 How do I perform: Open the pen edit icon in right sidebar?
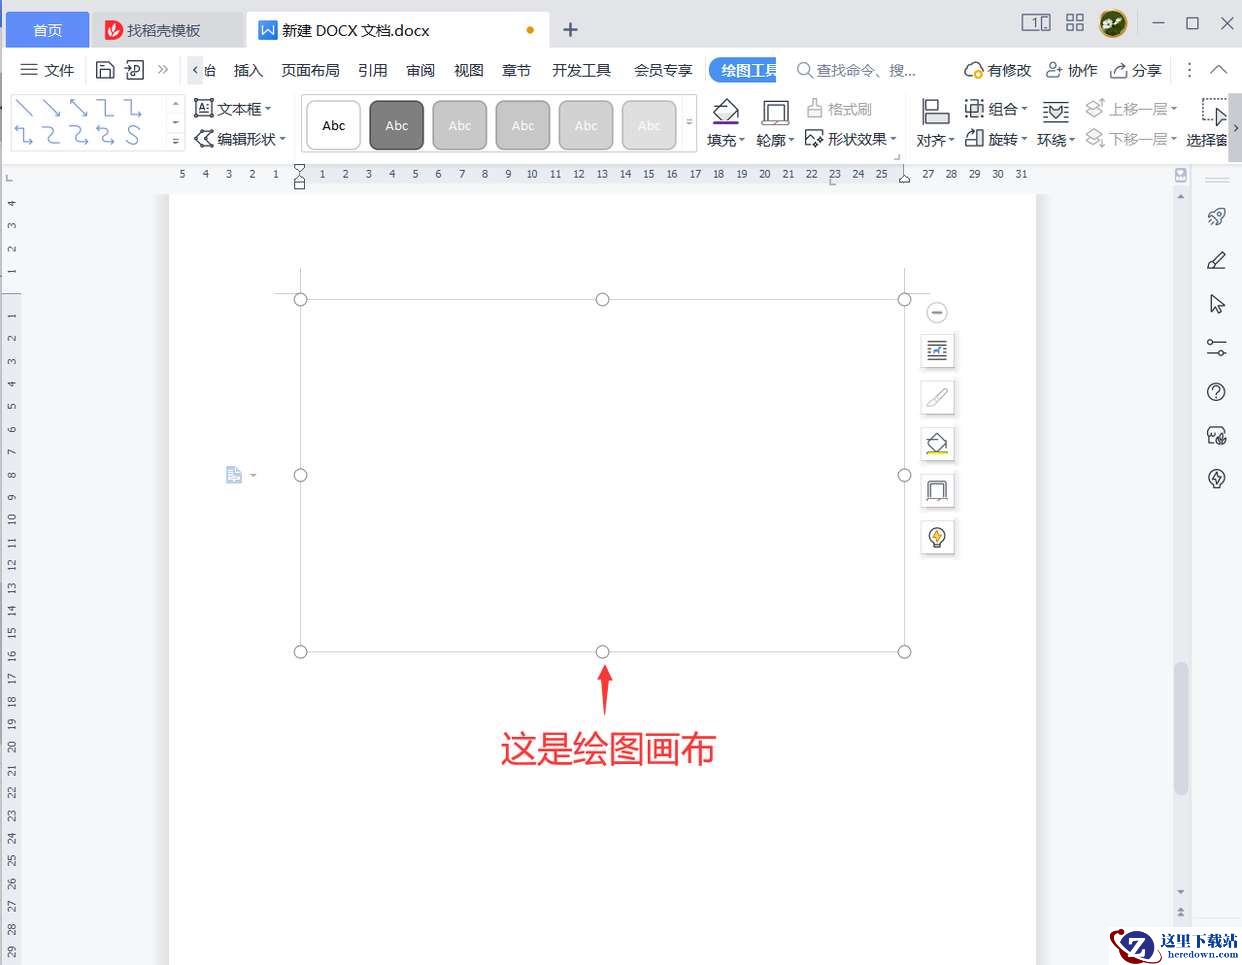[x=1217, y=261]
